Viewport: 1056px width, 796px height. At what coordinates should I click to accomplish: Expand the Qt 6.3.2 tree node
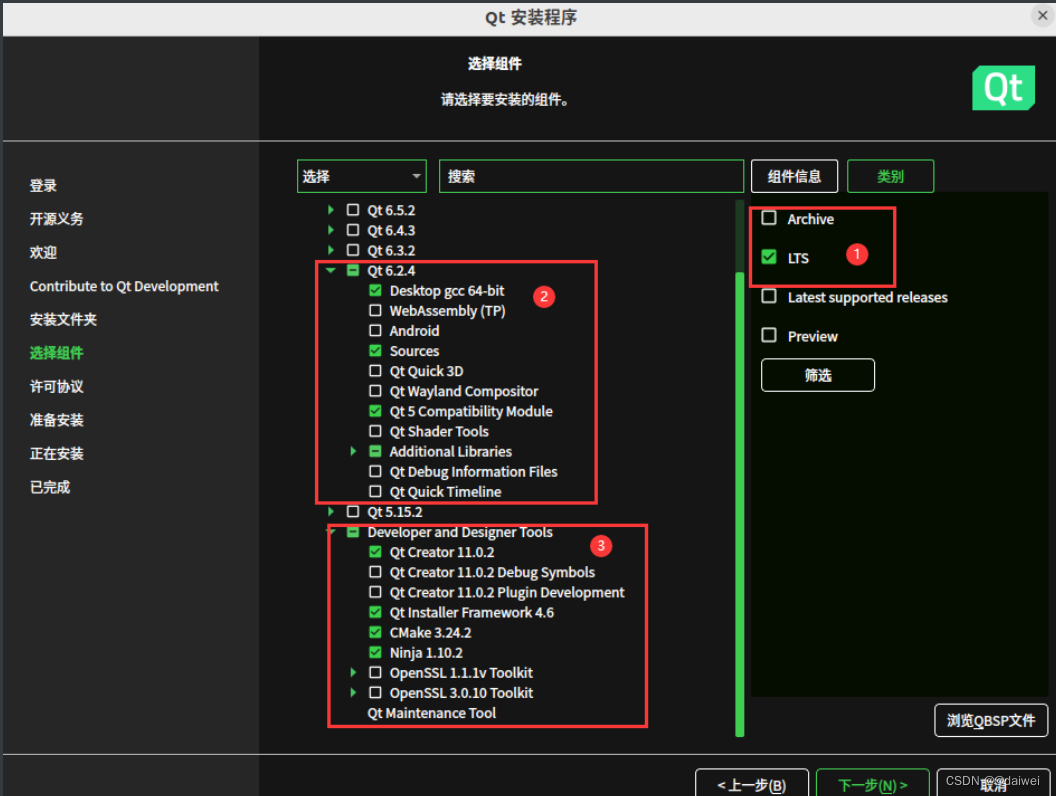tap(331, 250)
